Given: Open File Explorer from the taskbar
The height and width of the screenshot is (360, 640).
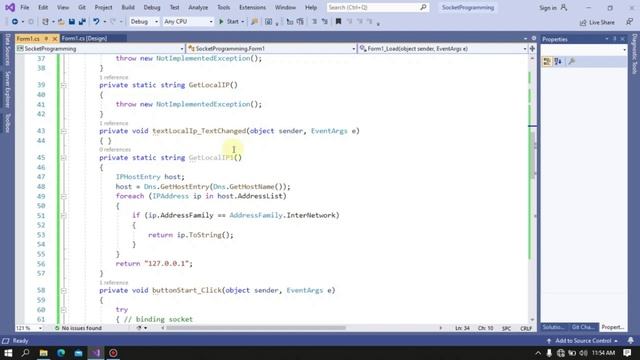Looking at the screenshot, I should 43,353.
